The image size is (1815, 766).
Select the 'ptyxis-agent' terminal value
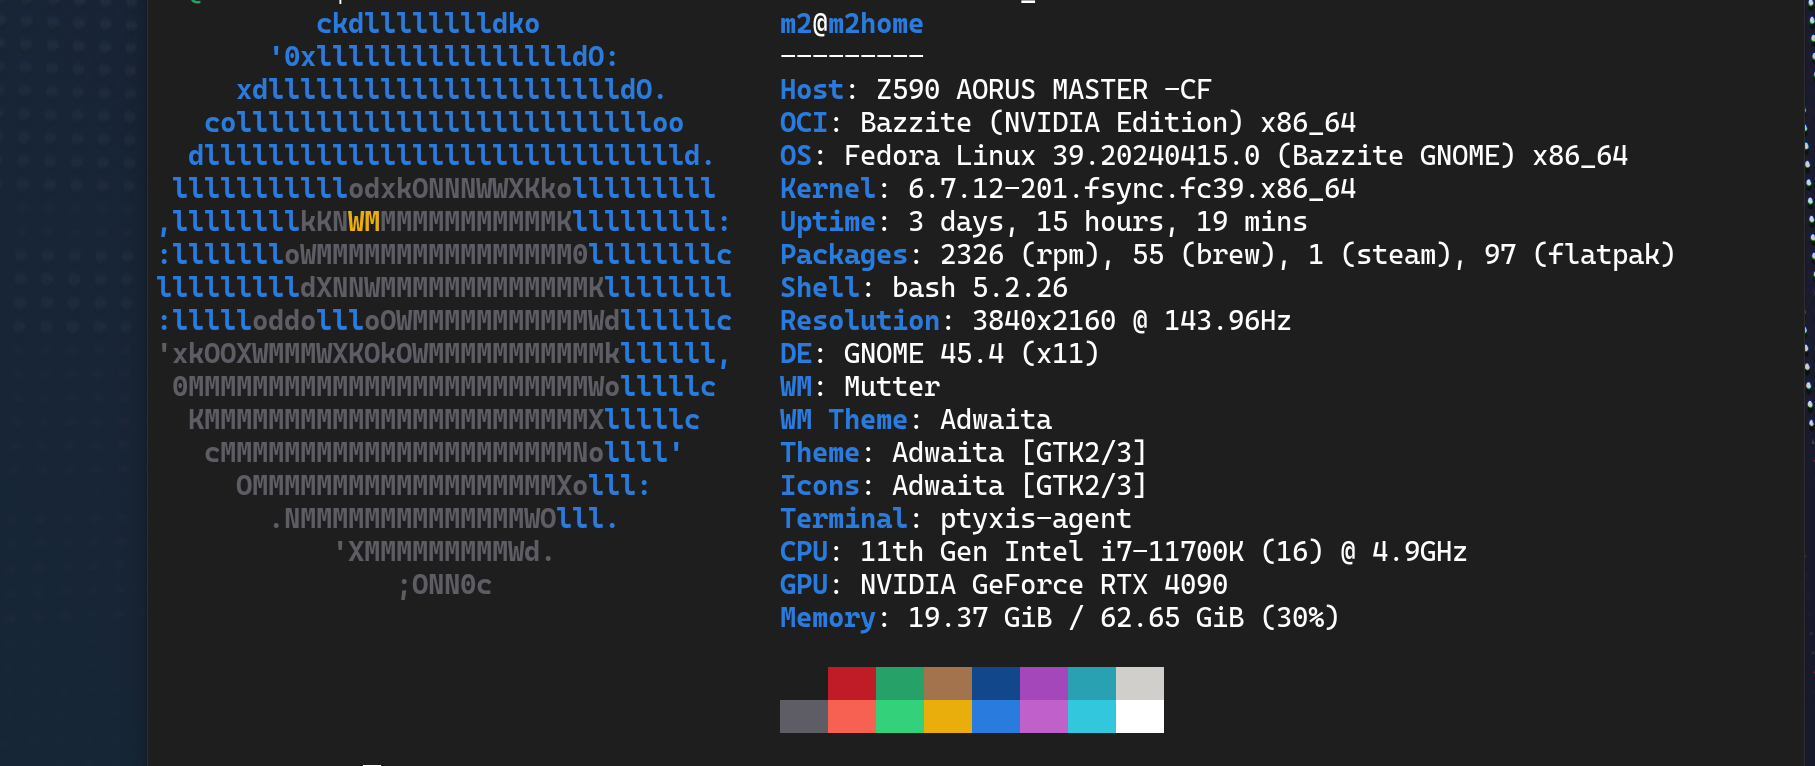1036,519
